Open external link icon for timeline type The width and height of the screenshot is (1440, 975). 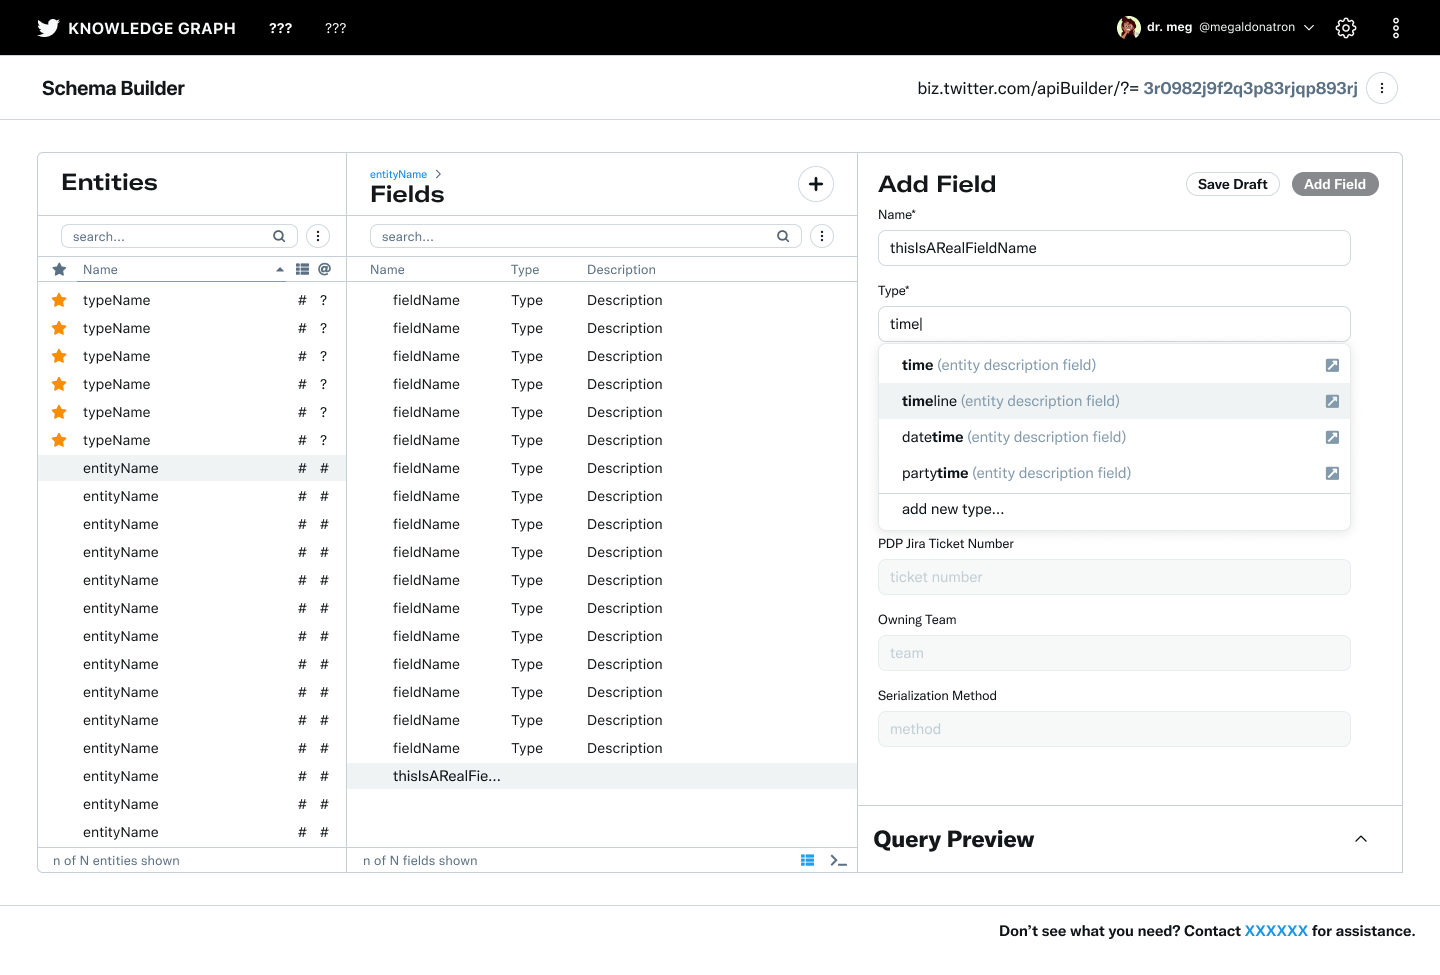point(1332,401)
